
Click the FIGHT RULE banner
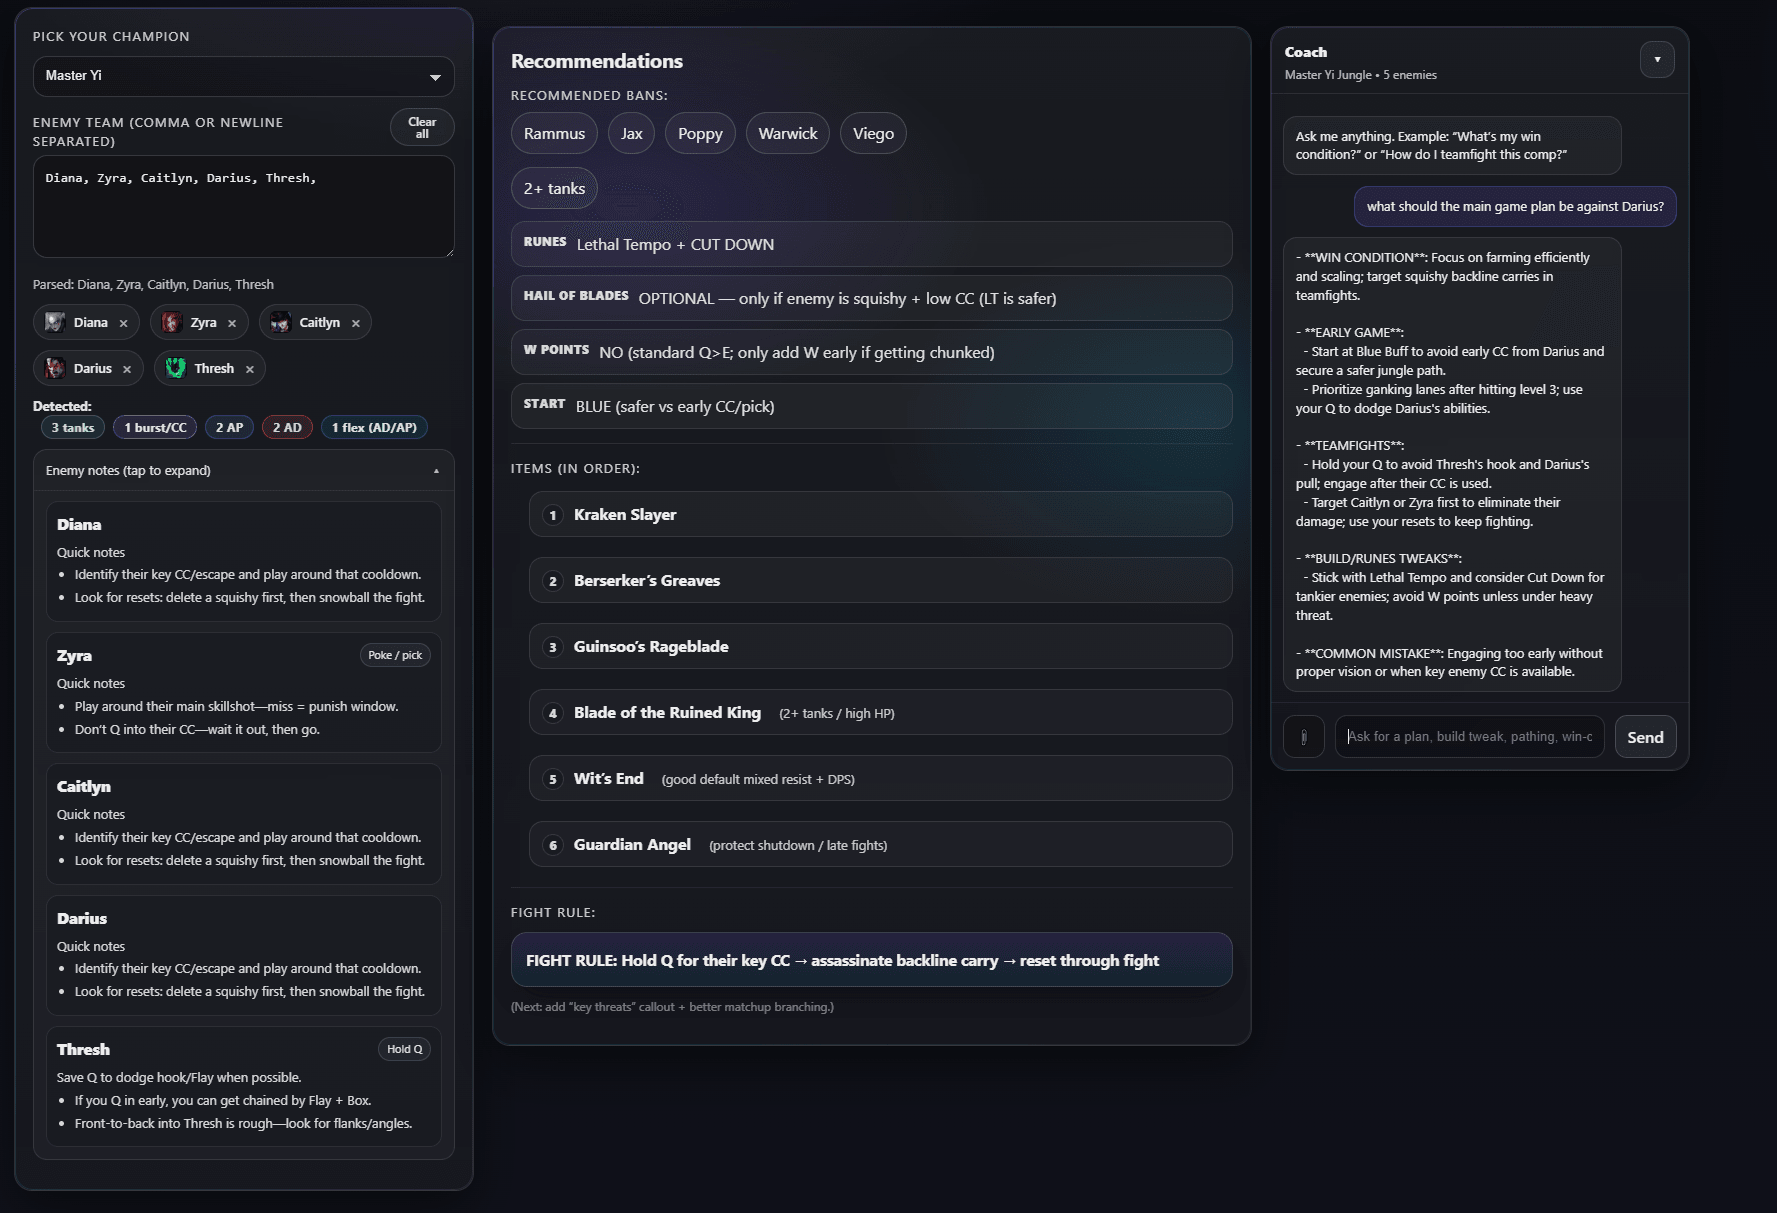(871, 960)
